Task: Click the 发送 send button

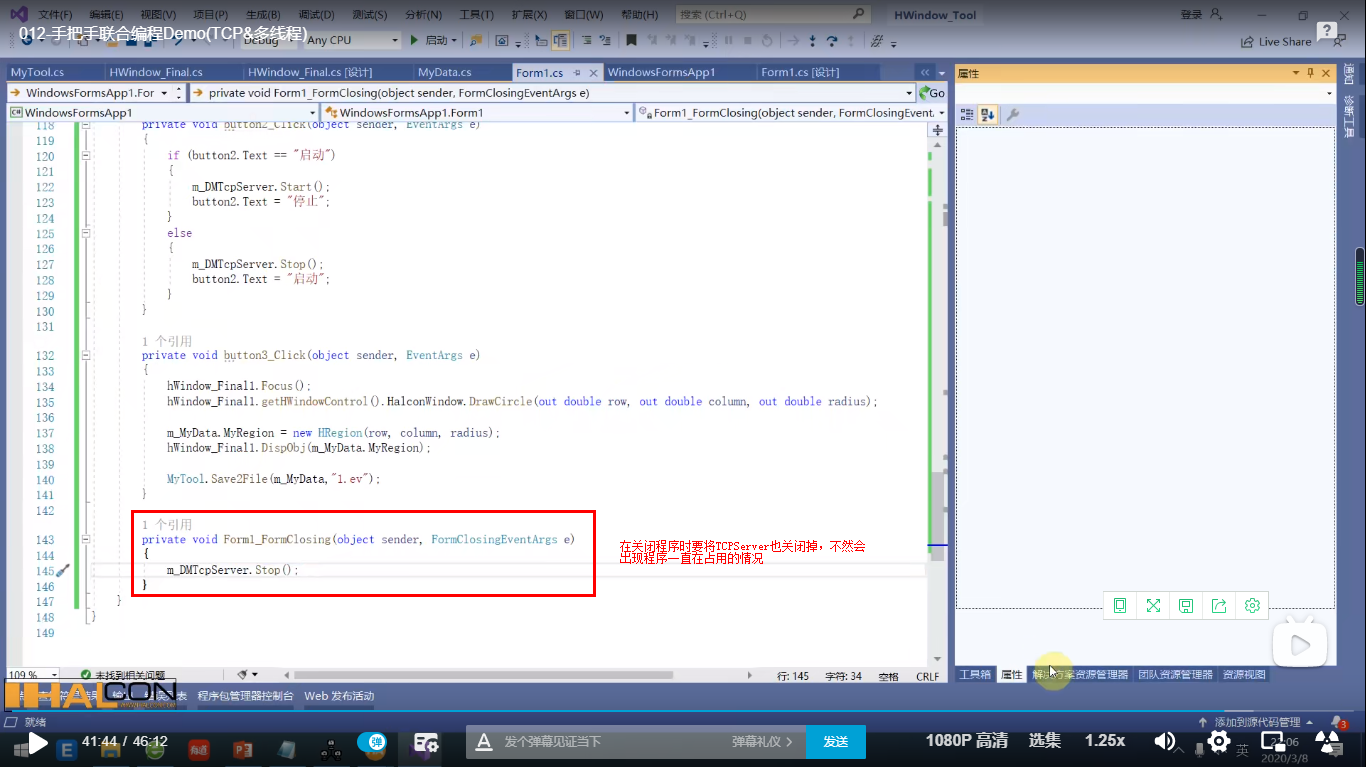Action: pos(836,742)
